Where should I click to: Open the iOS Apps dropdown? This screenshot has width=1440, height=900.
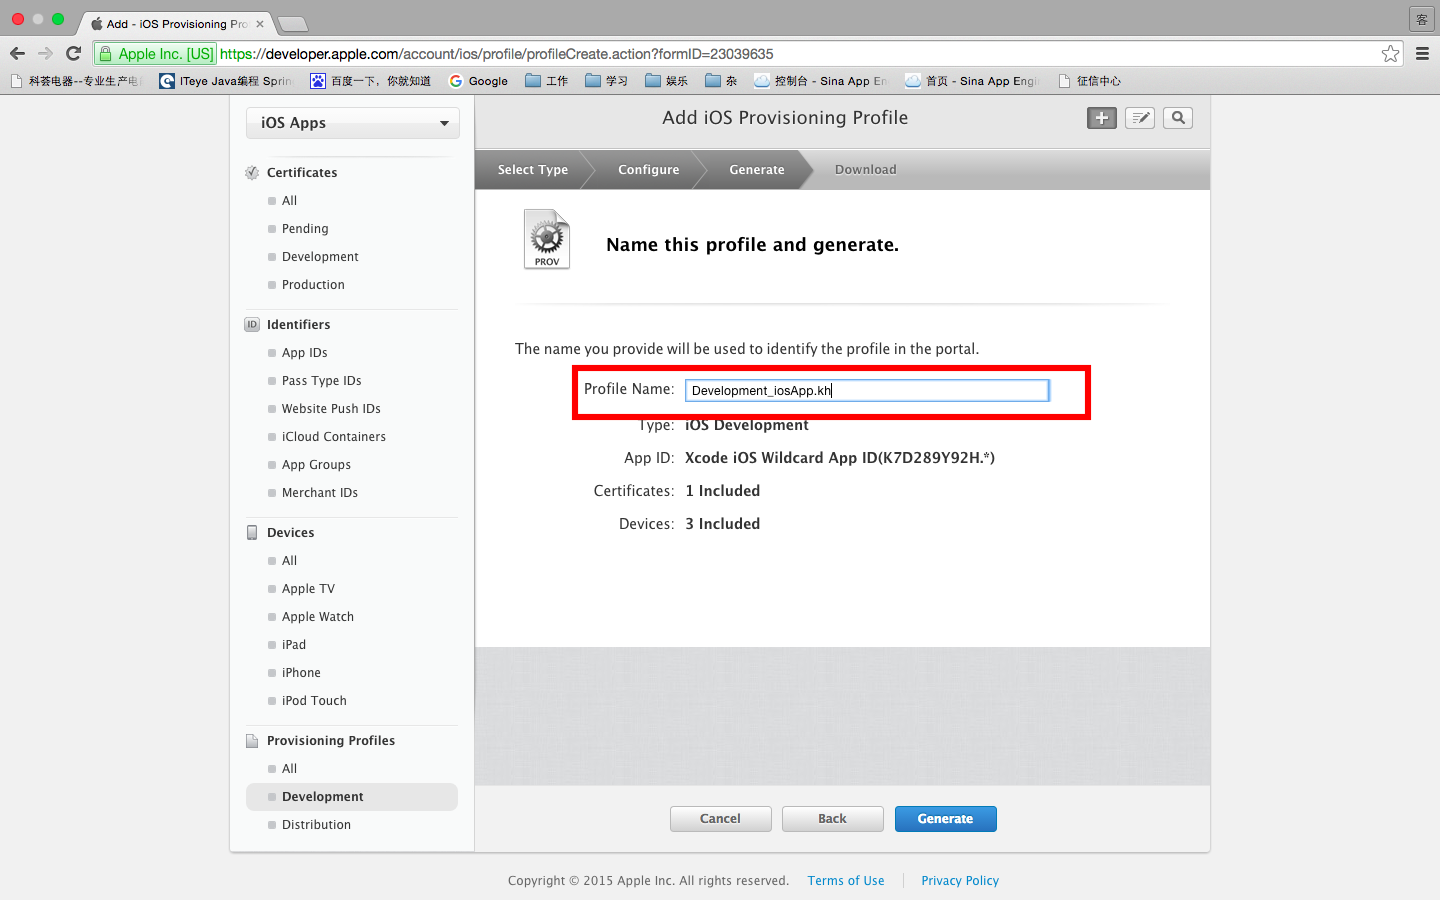coord(353,123)
